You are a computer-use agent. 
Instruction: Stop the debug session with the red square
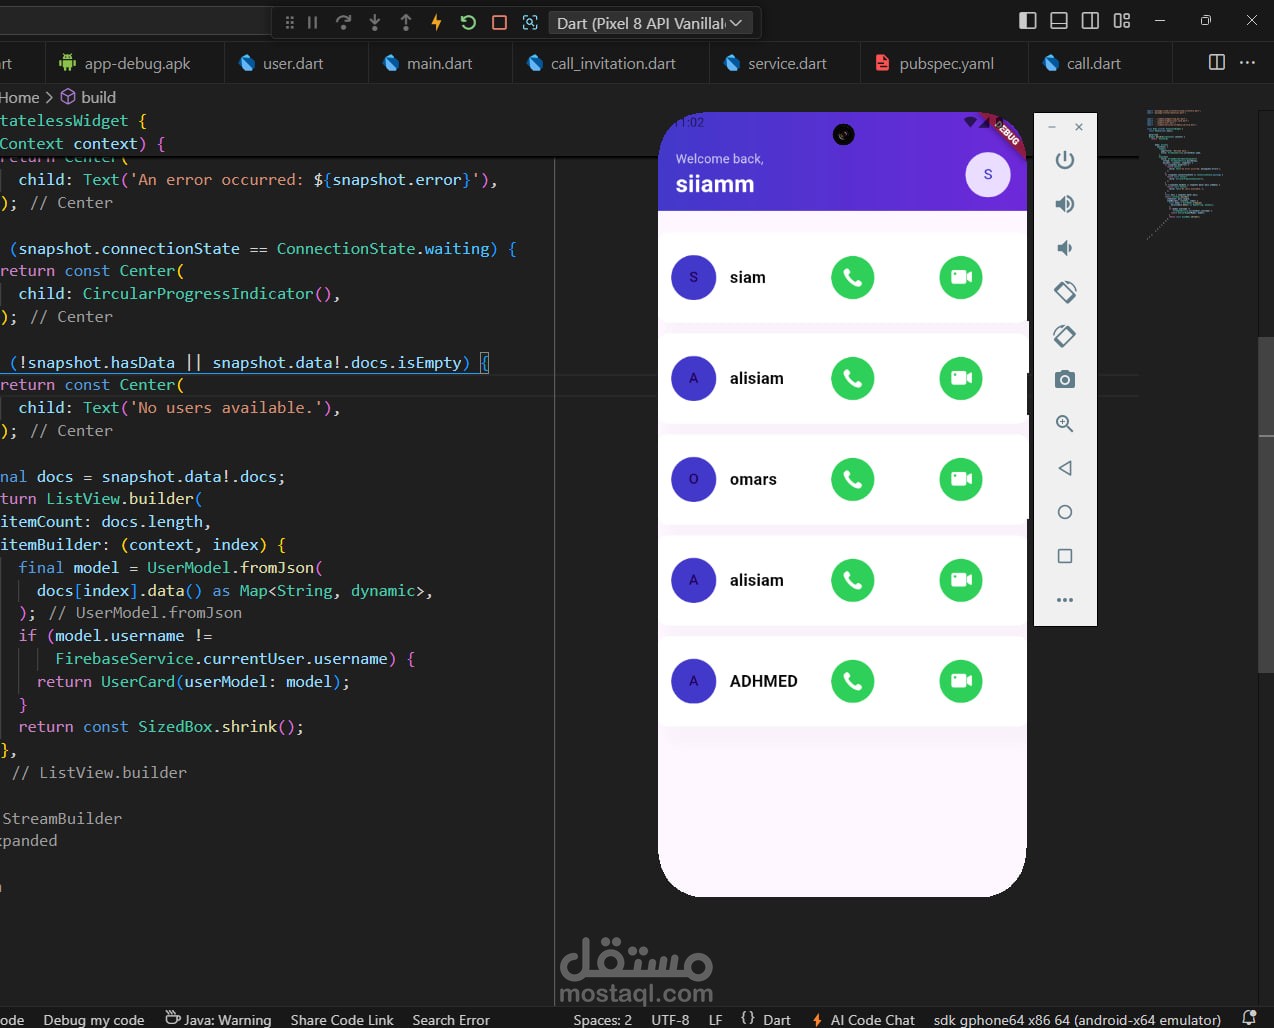[499, 22]
